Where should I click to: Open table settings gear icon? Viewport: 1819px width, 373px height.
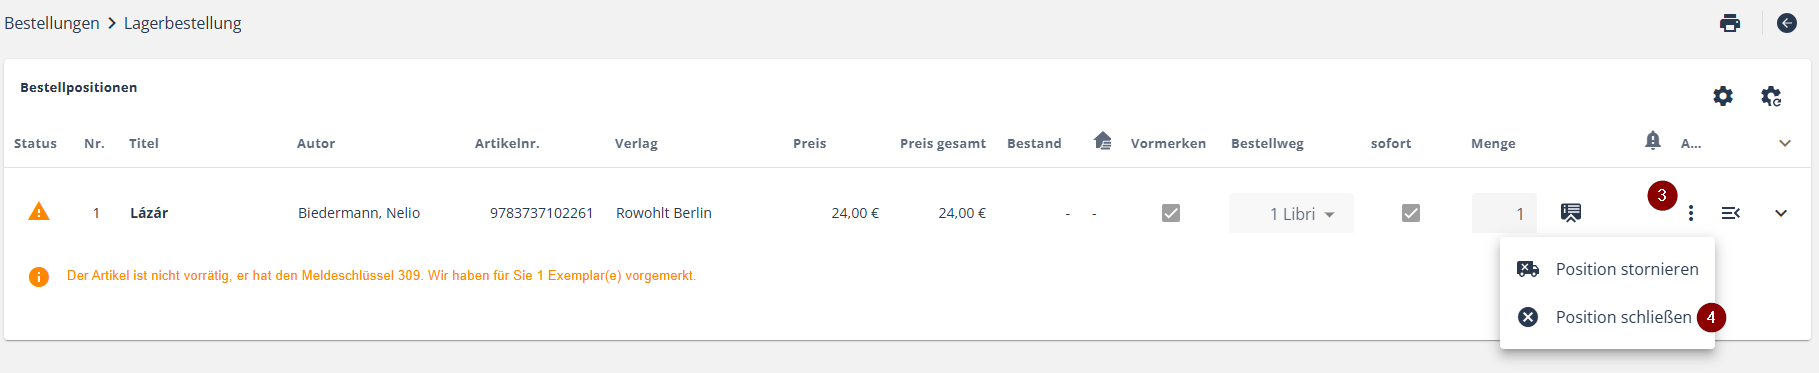(x=1723, y=96)
